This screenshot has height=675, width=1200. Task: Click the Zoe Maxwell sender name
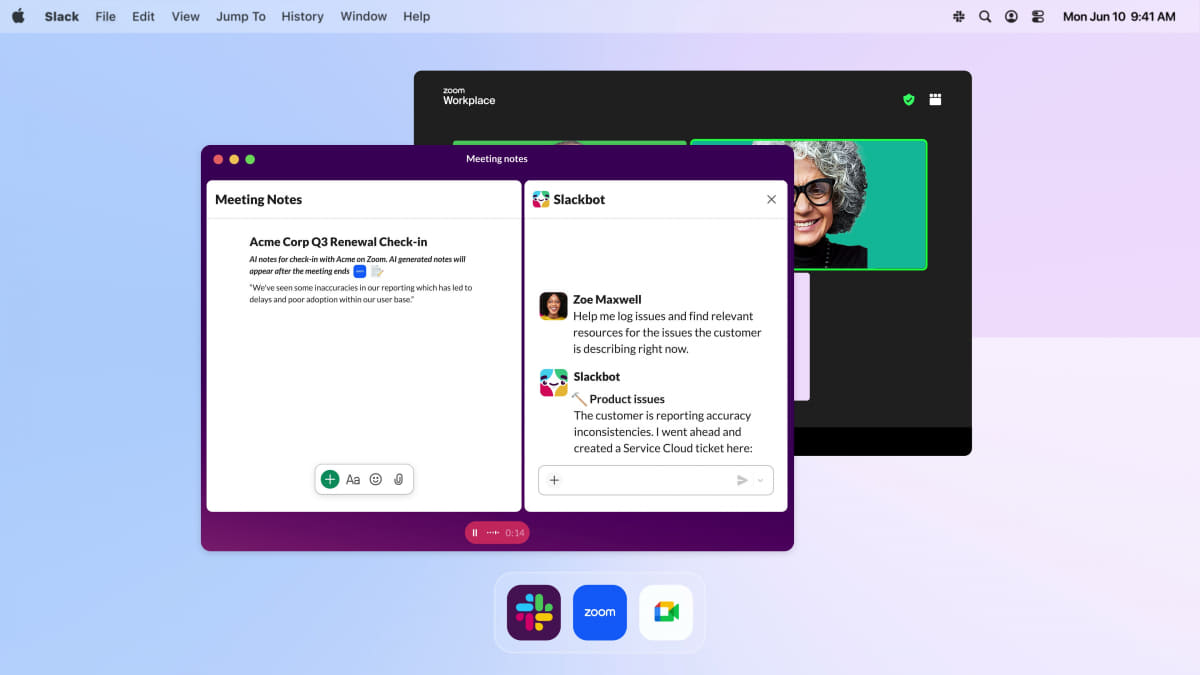tap(607, 299)
